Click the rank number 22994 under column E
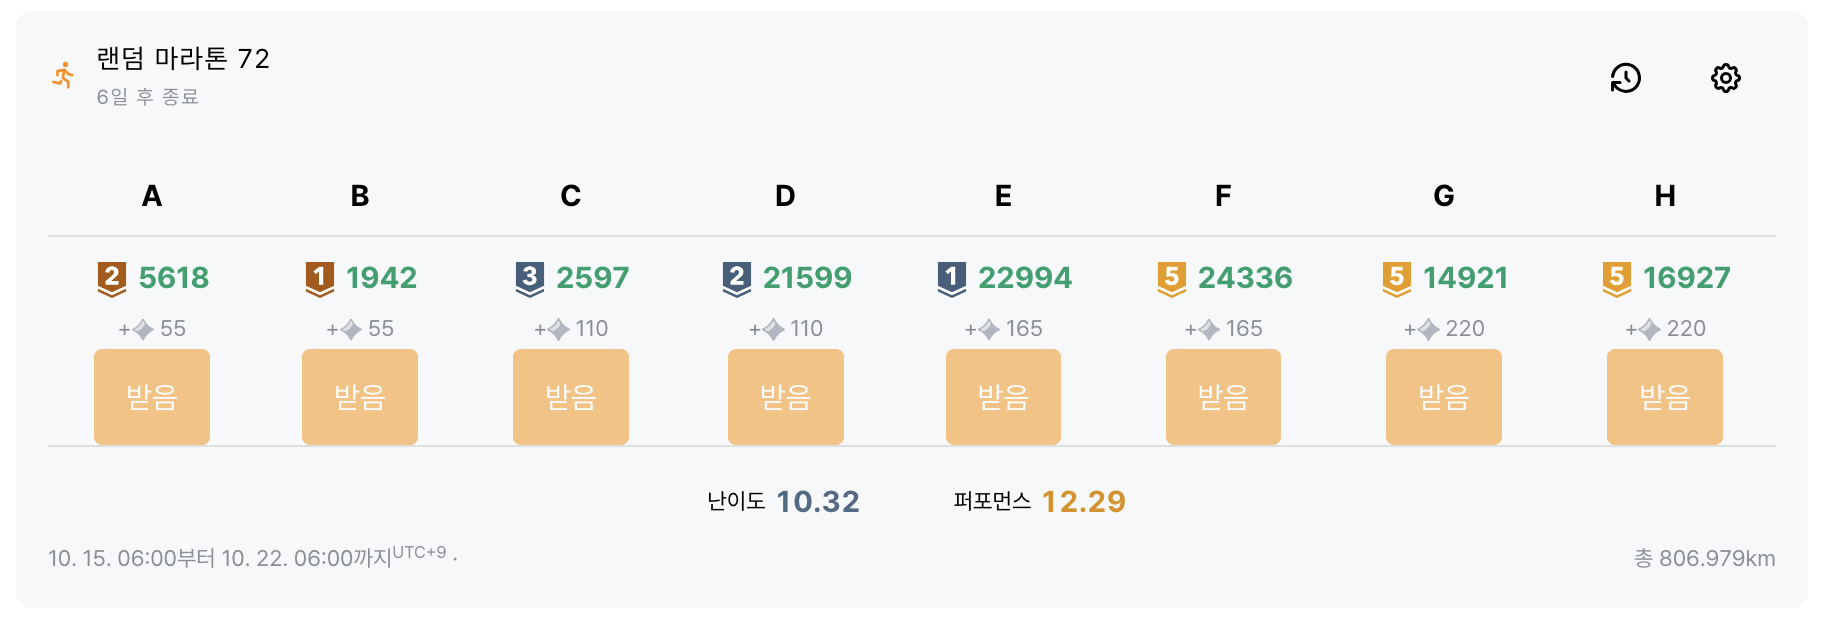 coord(1026,278)
